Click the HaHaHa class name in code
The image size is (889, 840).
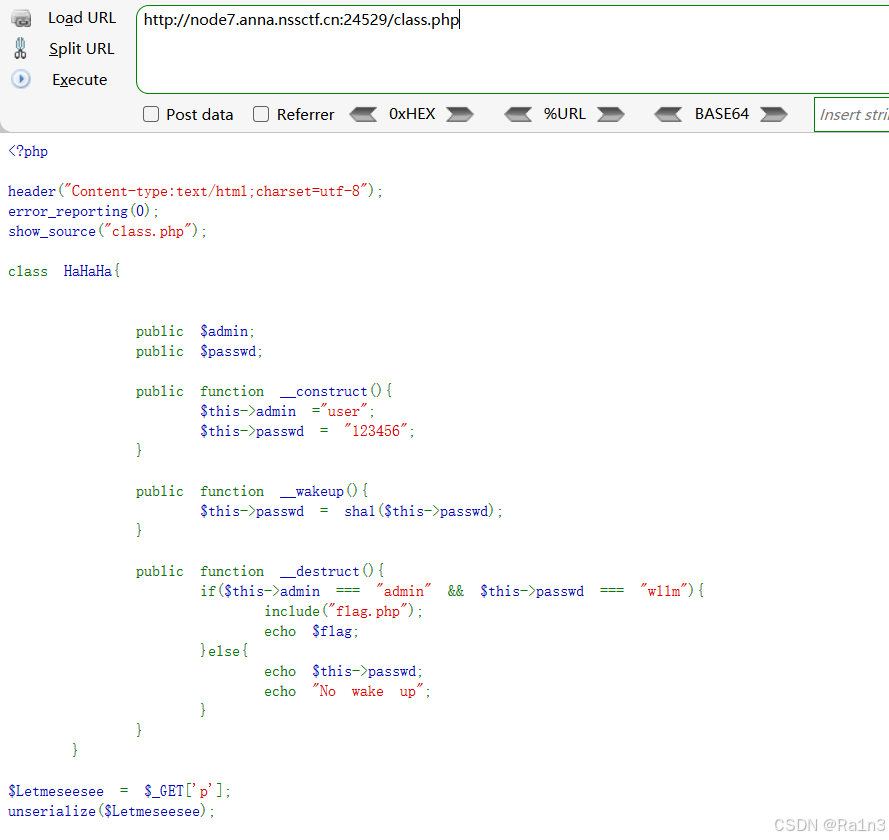[x=87, y=270]
